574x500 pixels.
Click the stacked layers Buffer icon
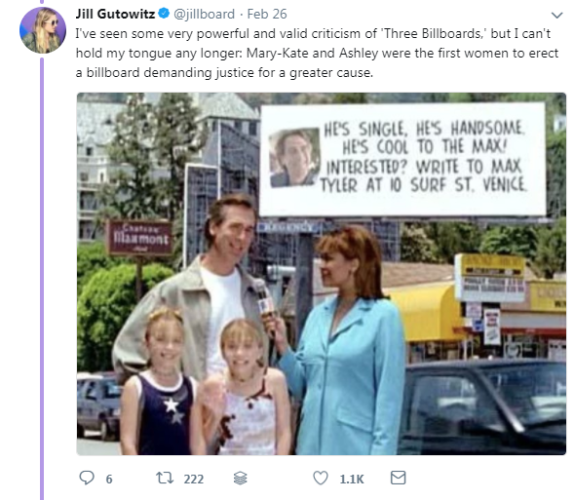pyautogui.click(x=241, y=478)
